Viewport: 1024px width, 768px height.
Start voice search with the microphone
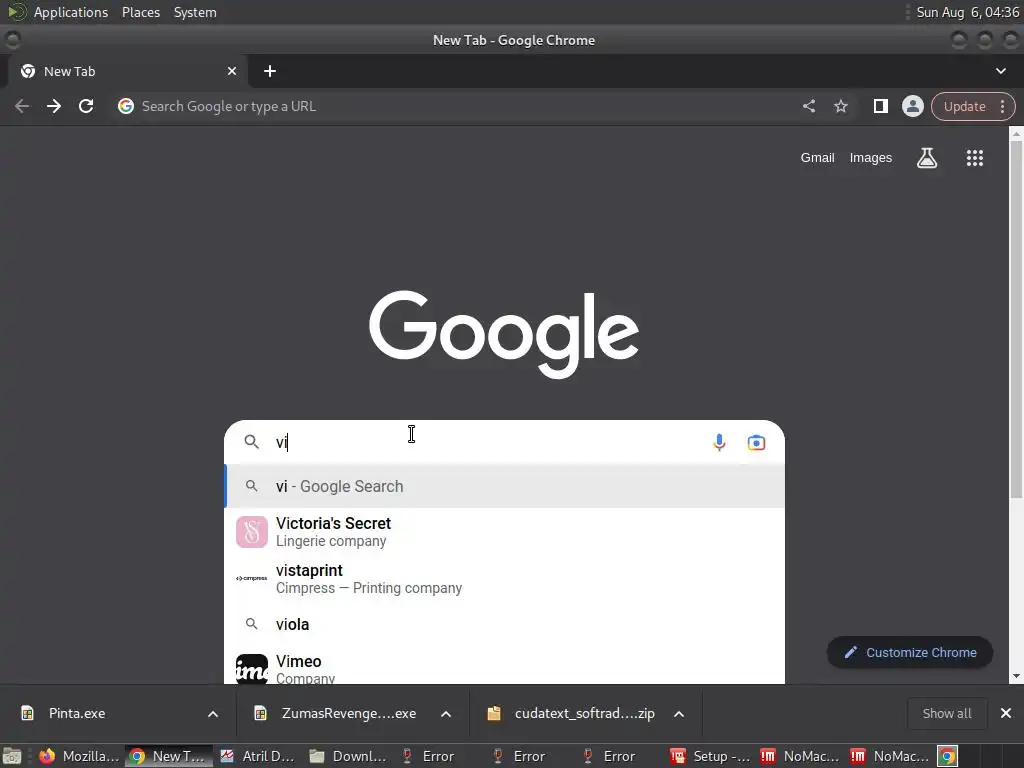point(719,442)
